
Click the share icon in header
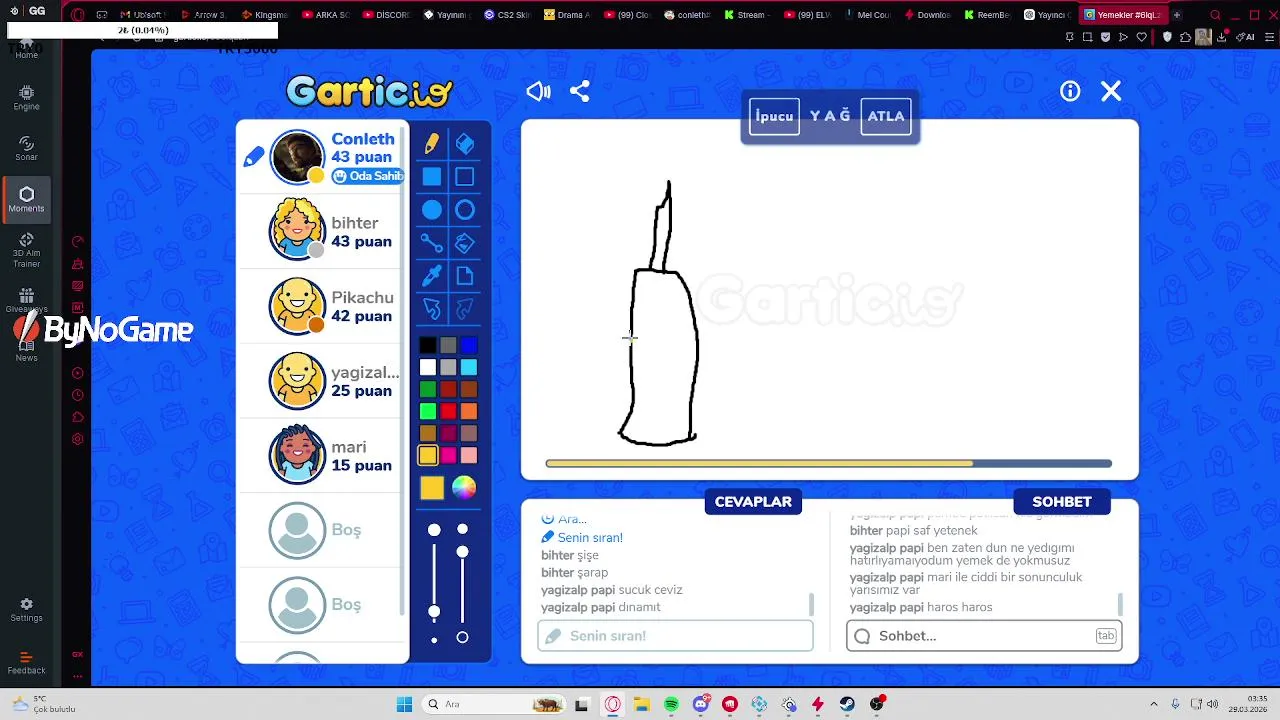pyautogui.click(x=580, y=92)
